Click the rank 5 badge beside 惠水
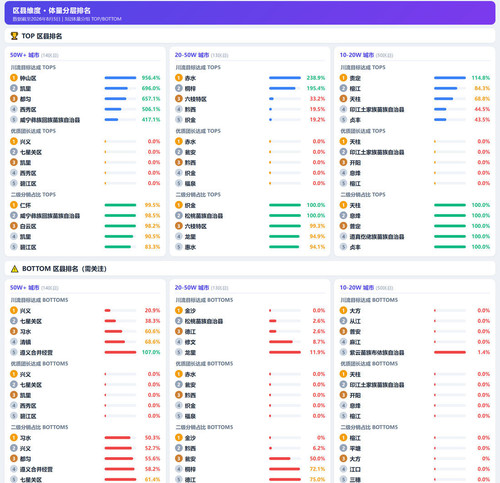Viewport: 500px width, 483px height. tap(179, 247)
